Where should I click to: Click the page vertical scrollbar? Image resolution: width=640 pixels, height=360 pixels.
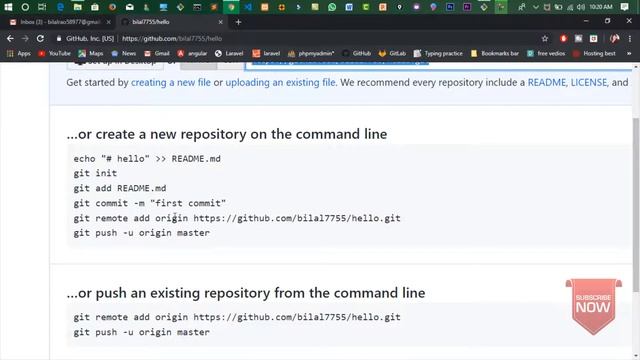[636, 204]
